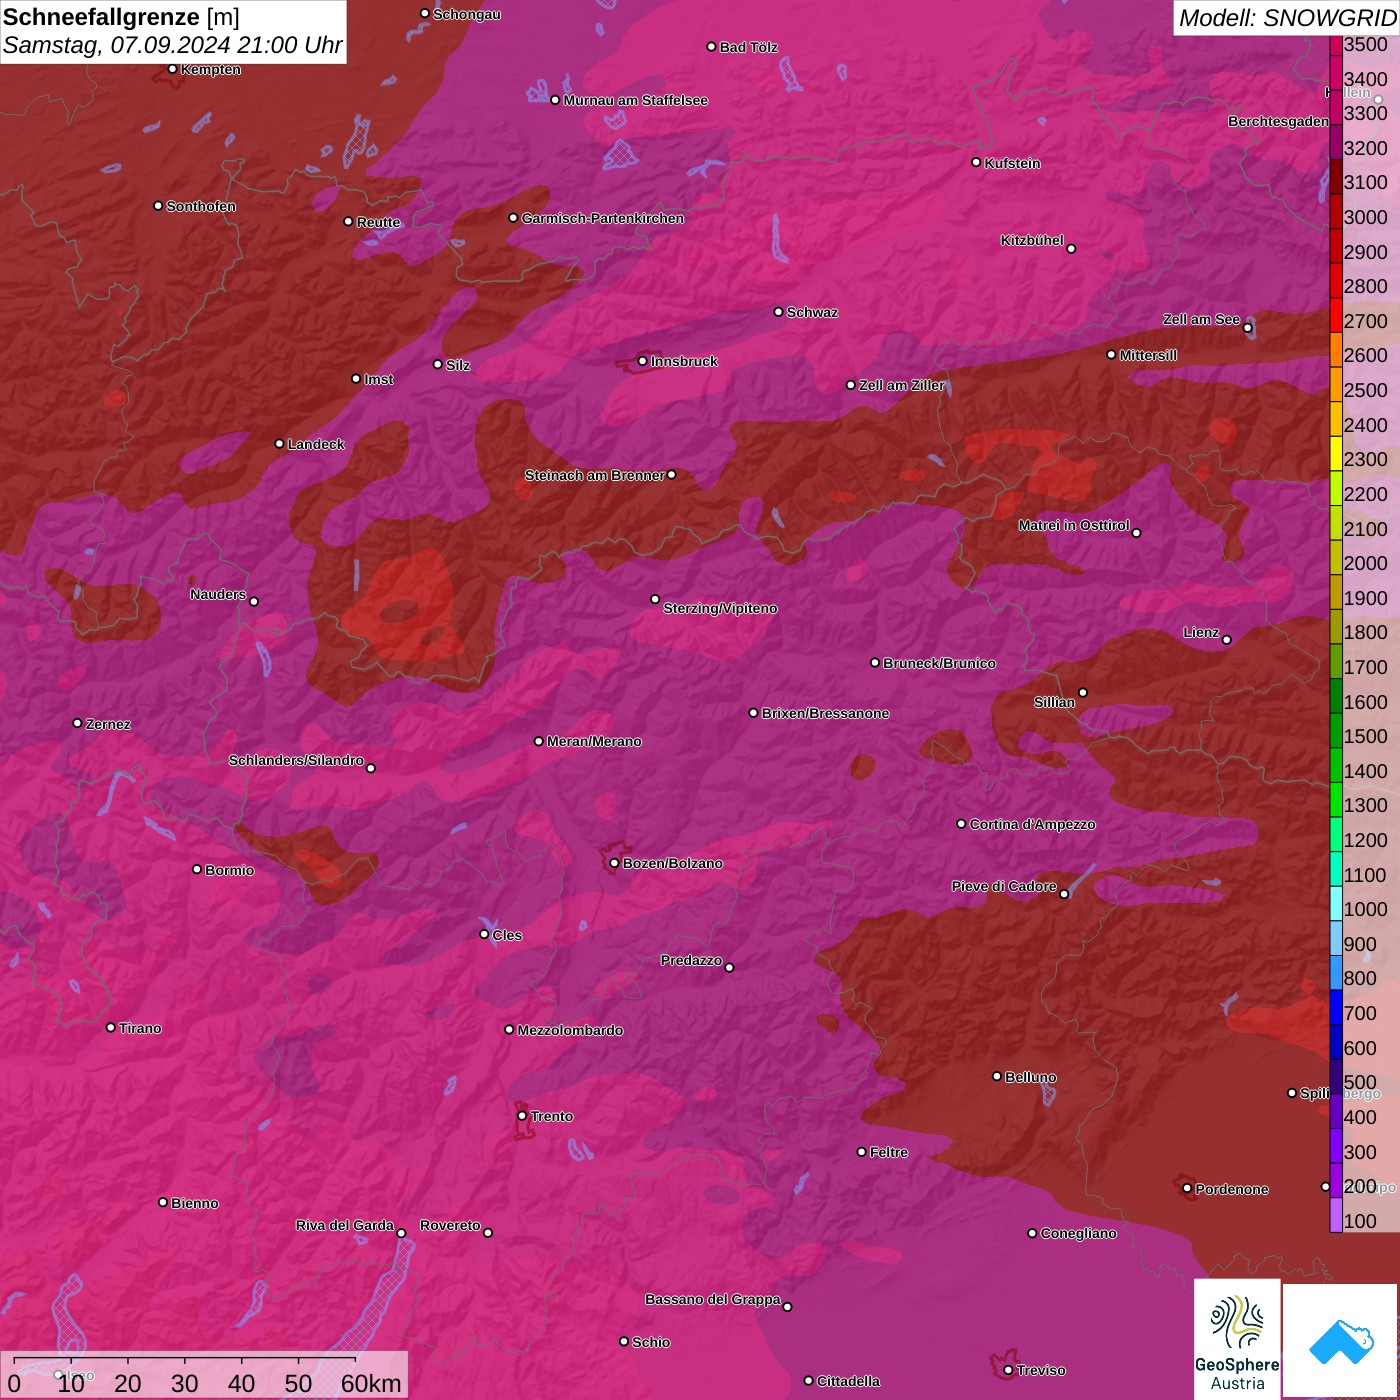Click the 3500 legend value label

pyautogui.click(x=1366, y=44)
